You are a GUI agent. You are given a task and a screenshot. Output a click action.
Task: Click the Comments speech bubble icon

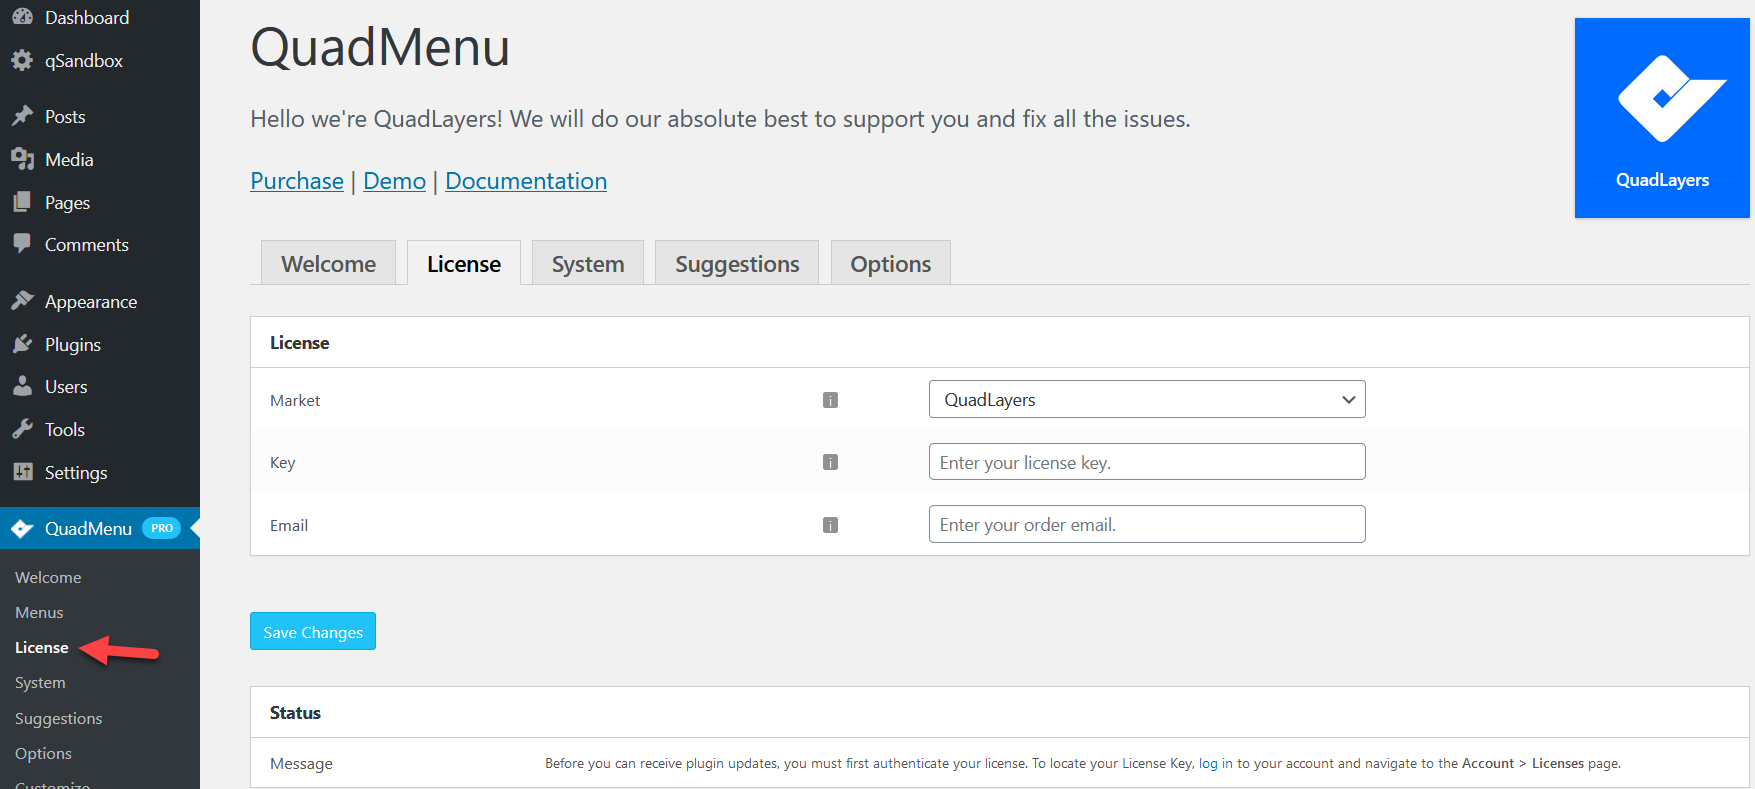tap(22, 244)
